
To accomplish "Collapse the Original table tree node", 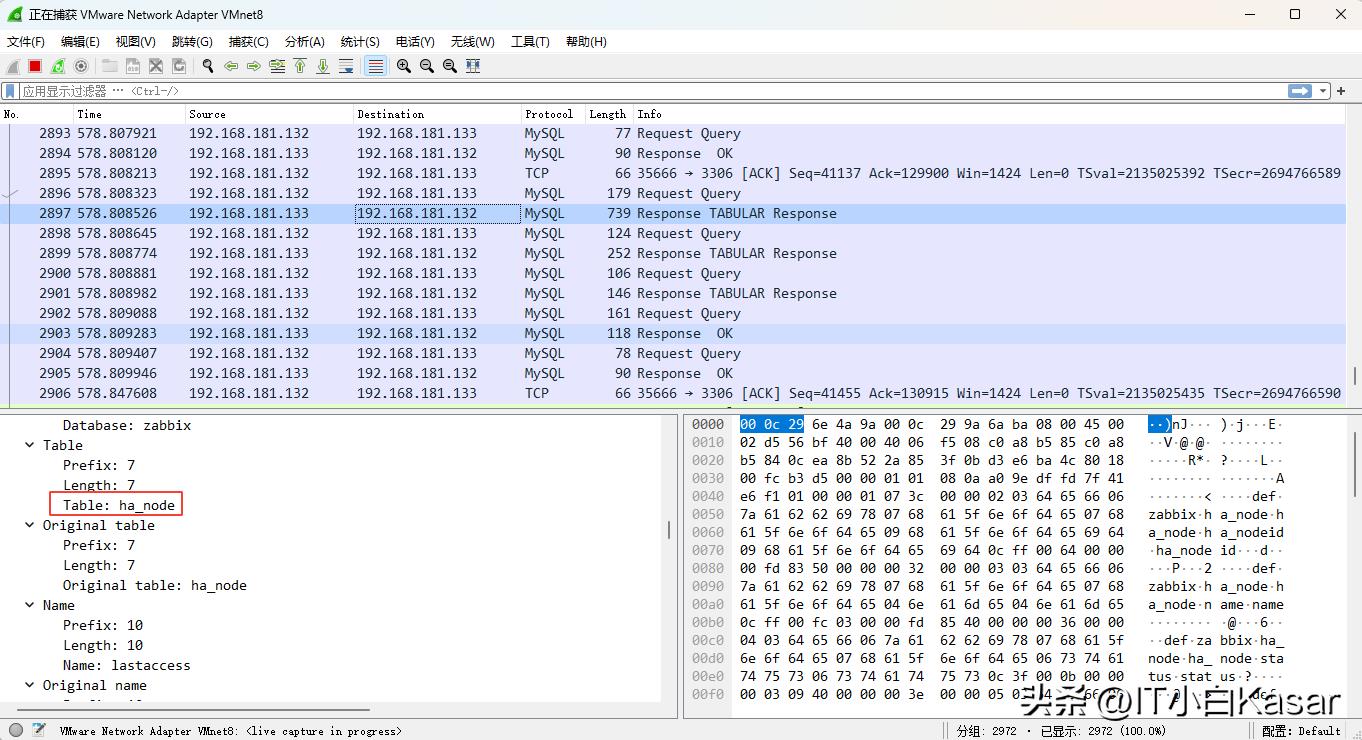I will click(x=29, y=525).
